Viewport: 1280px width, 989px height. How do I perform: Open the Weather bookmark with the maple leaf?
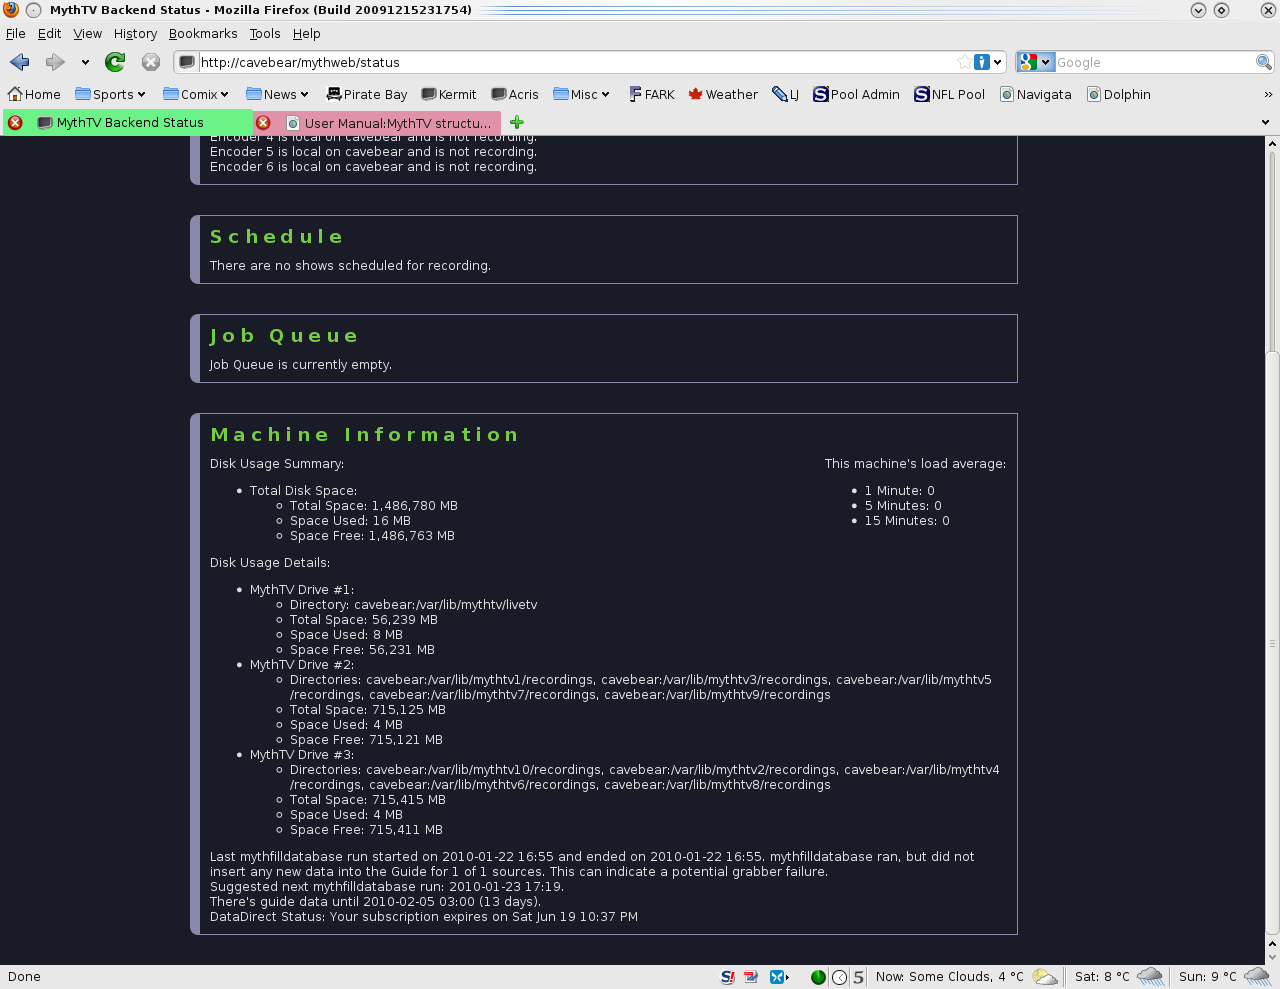click(723, 94)
